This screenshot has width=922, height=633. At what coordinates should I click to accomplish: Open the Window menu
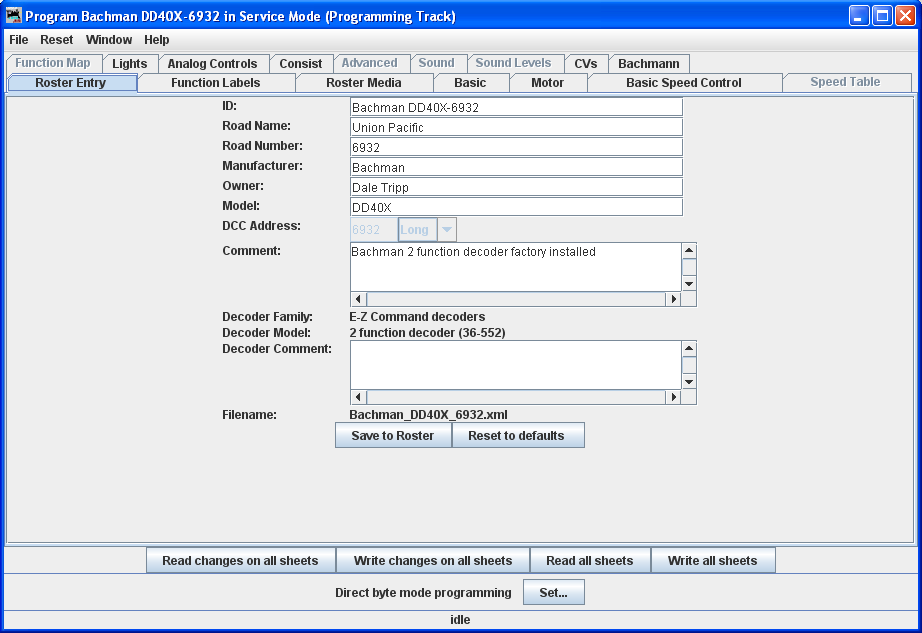point(109,40)
